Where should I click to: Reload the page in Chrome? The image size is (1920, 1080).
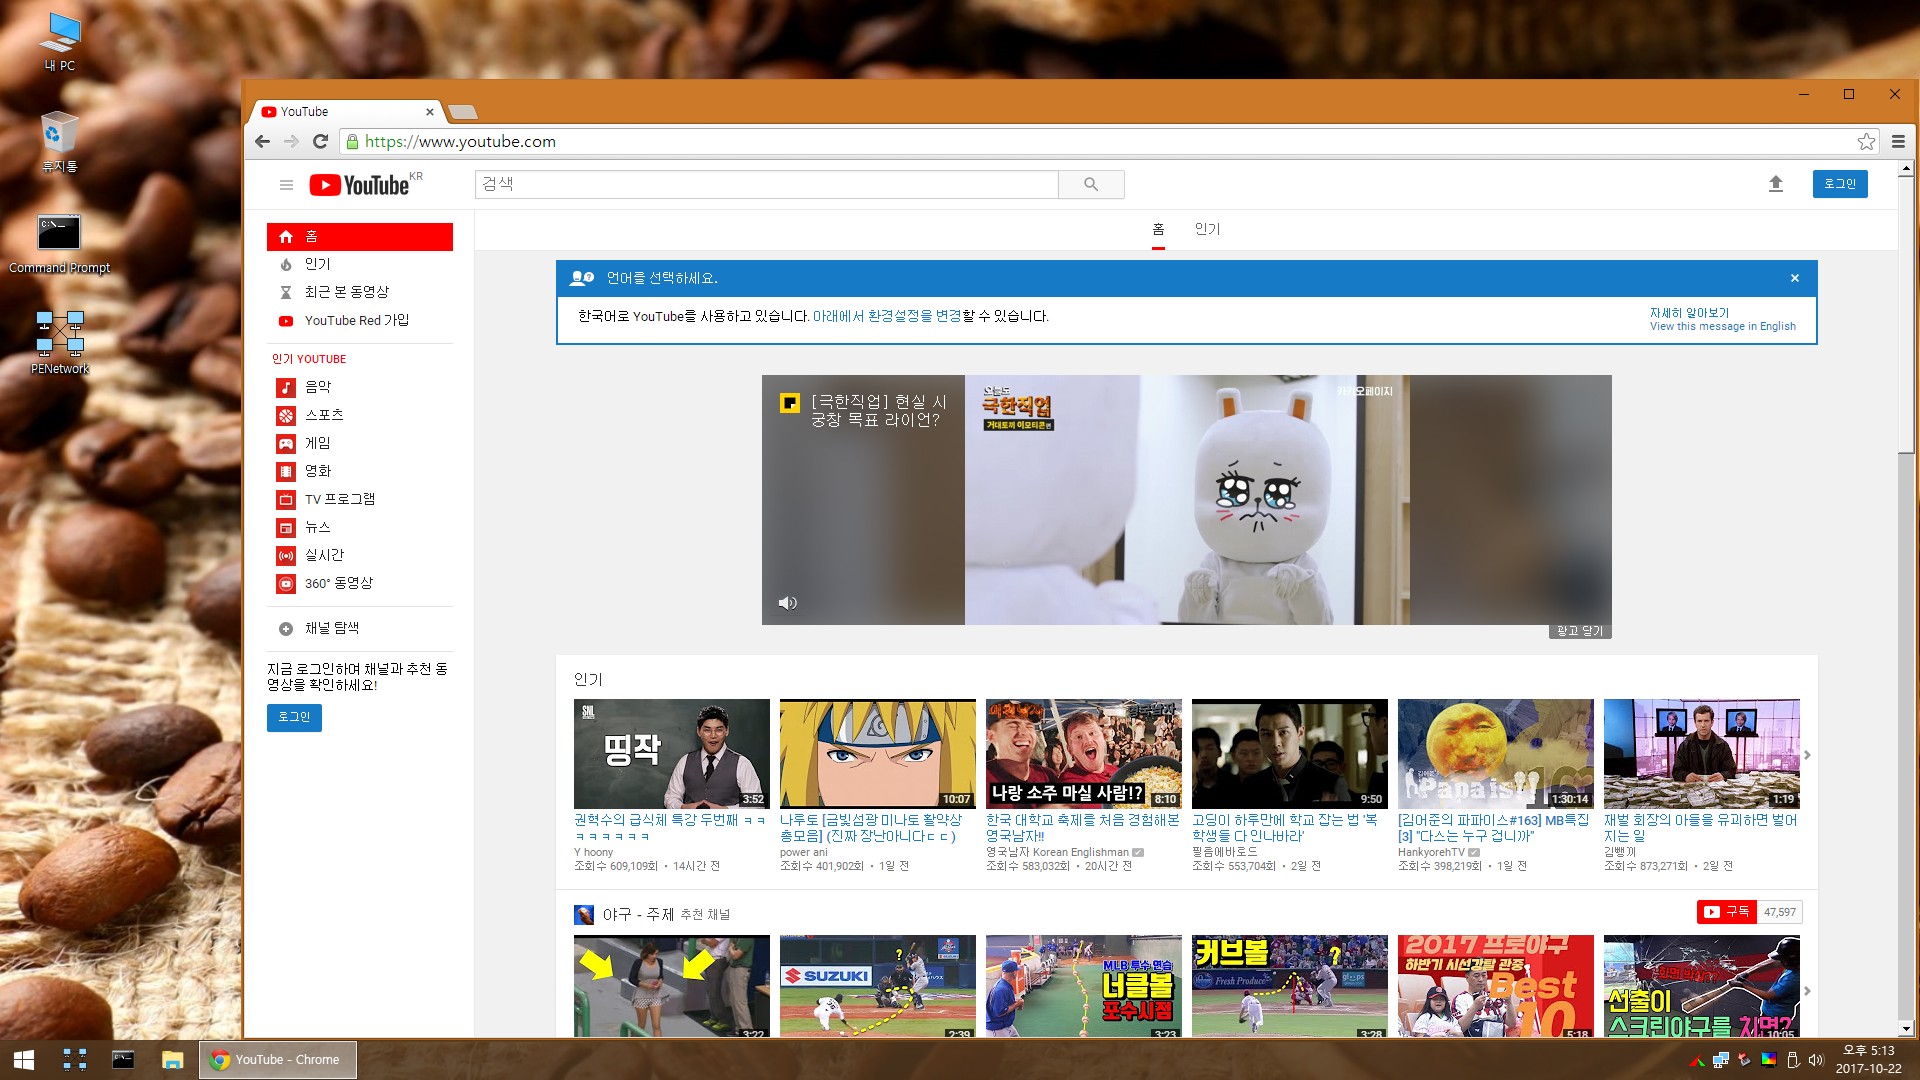[x=321, y=142]
